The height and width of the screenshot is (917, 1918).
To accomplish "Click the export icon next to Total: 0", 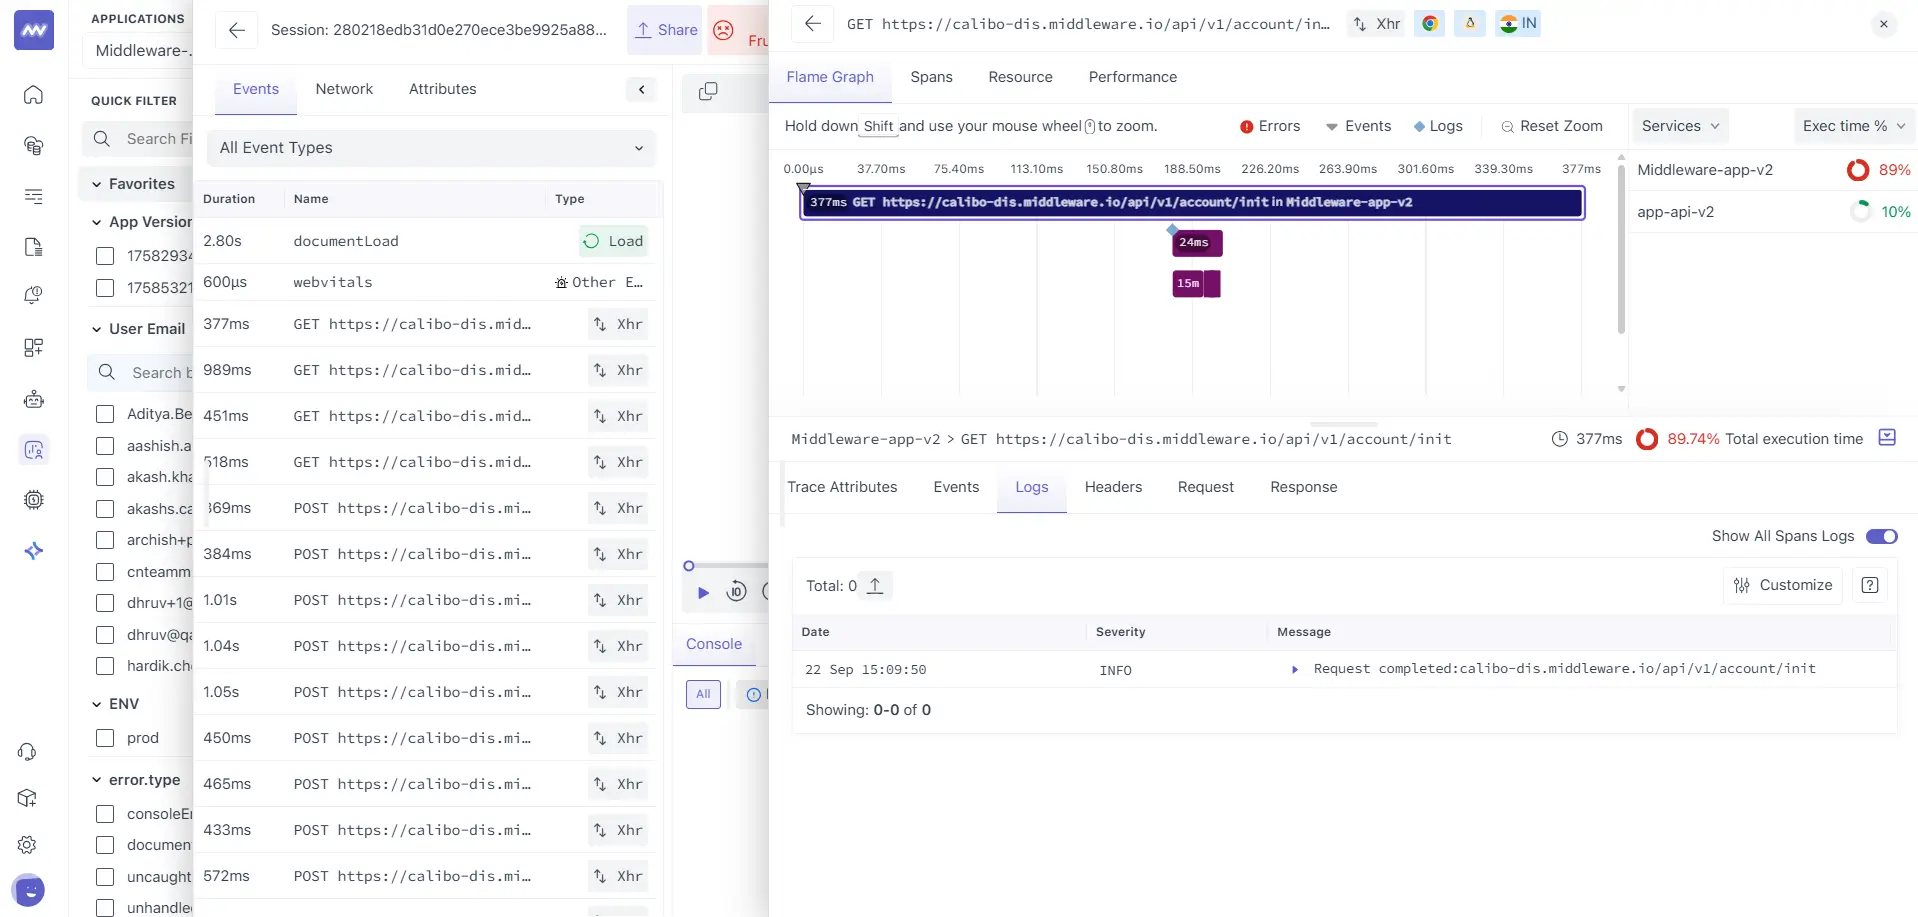I will 875,585.
